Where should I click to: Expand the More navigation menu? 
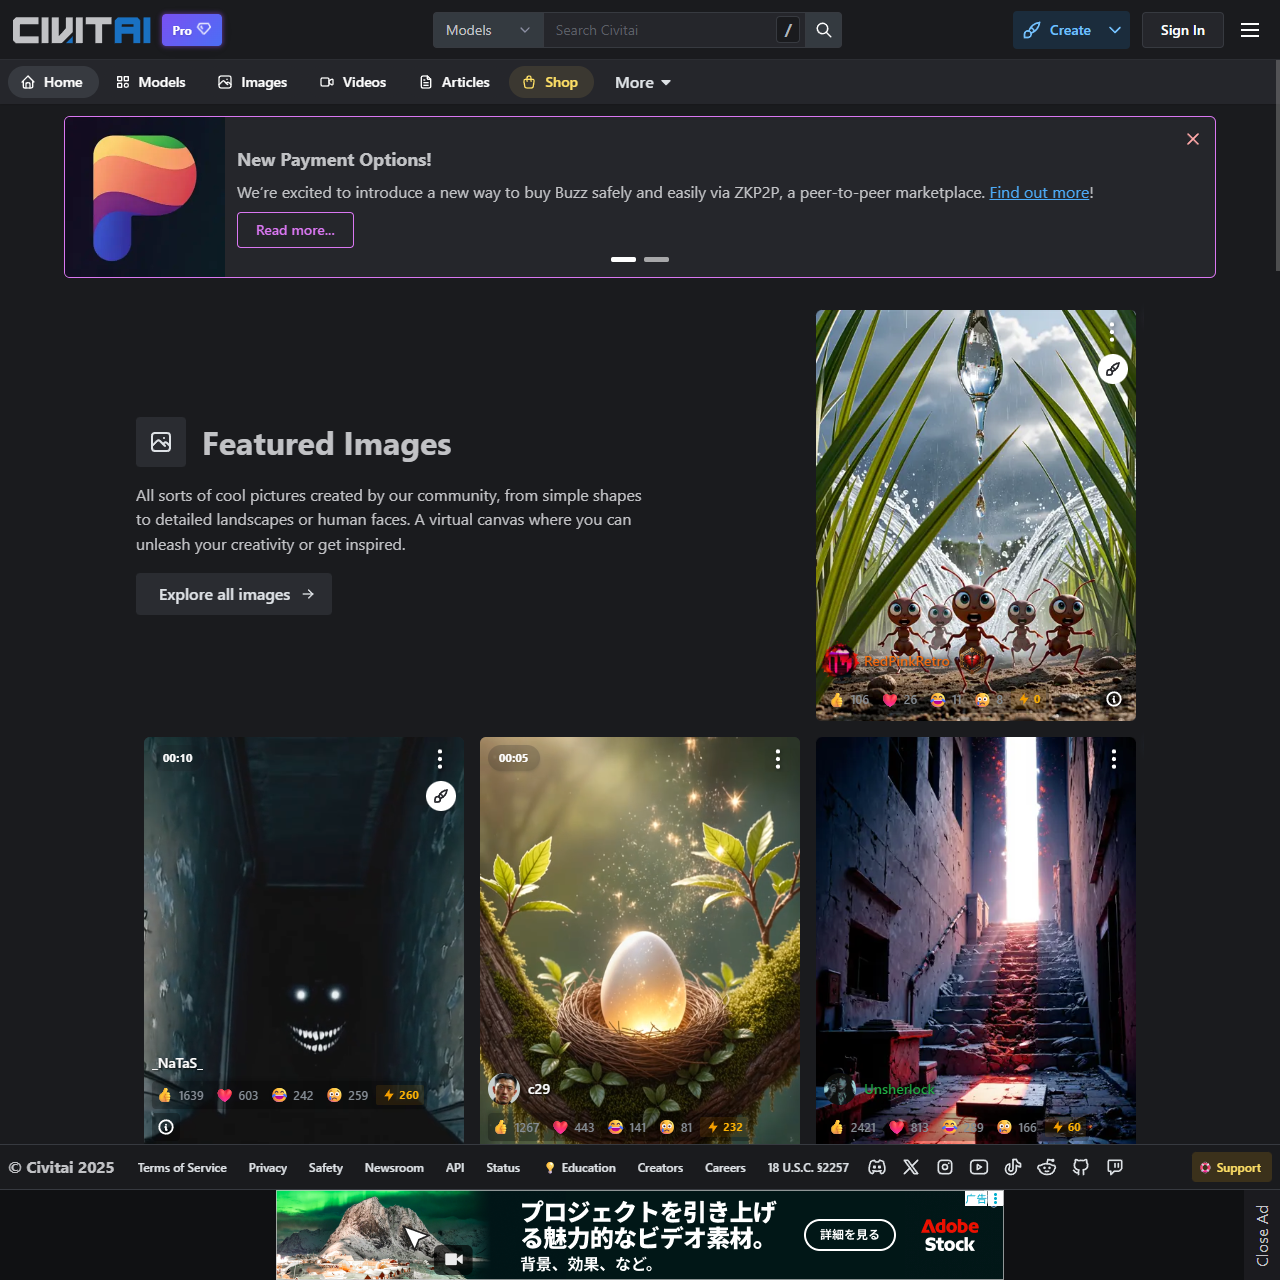point(642,83)
